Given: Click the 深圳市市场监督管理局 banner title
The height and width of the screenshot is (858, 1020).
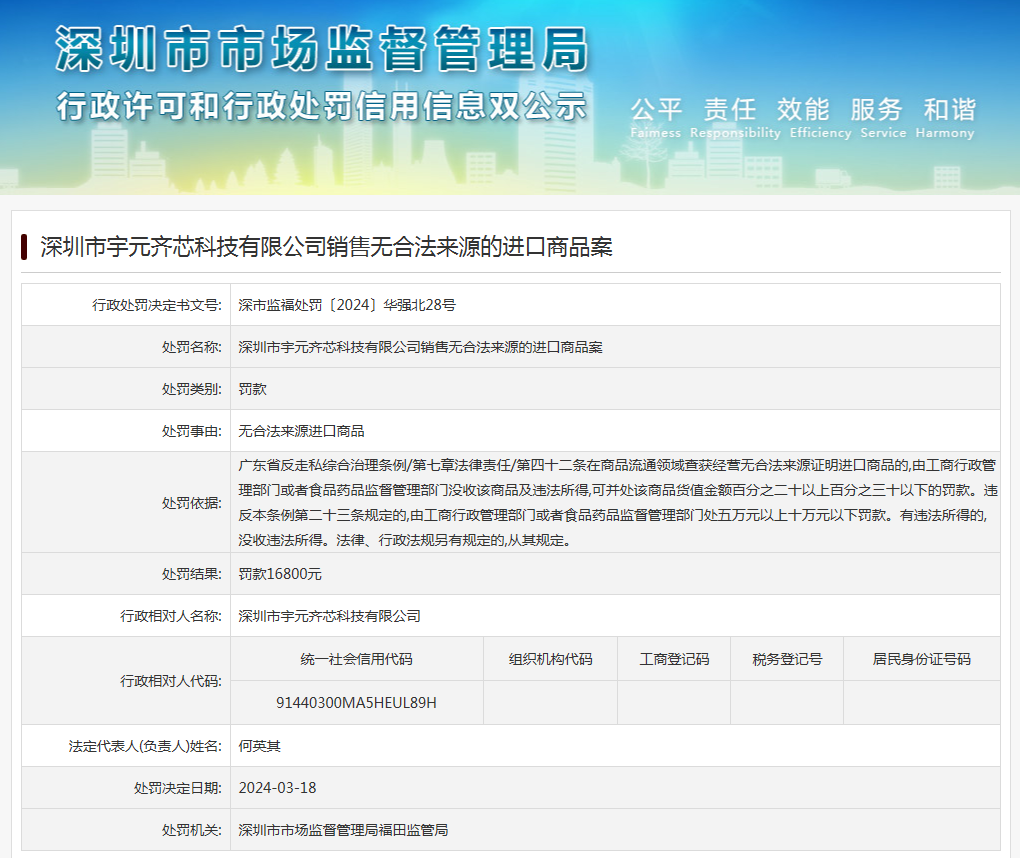Looking at the screenshot, I should [322, 49].
